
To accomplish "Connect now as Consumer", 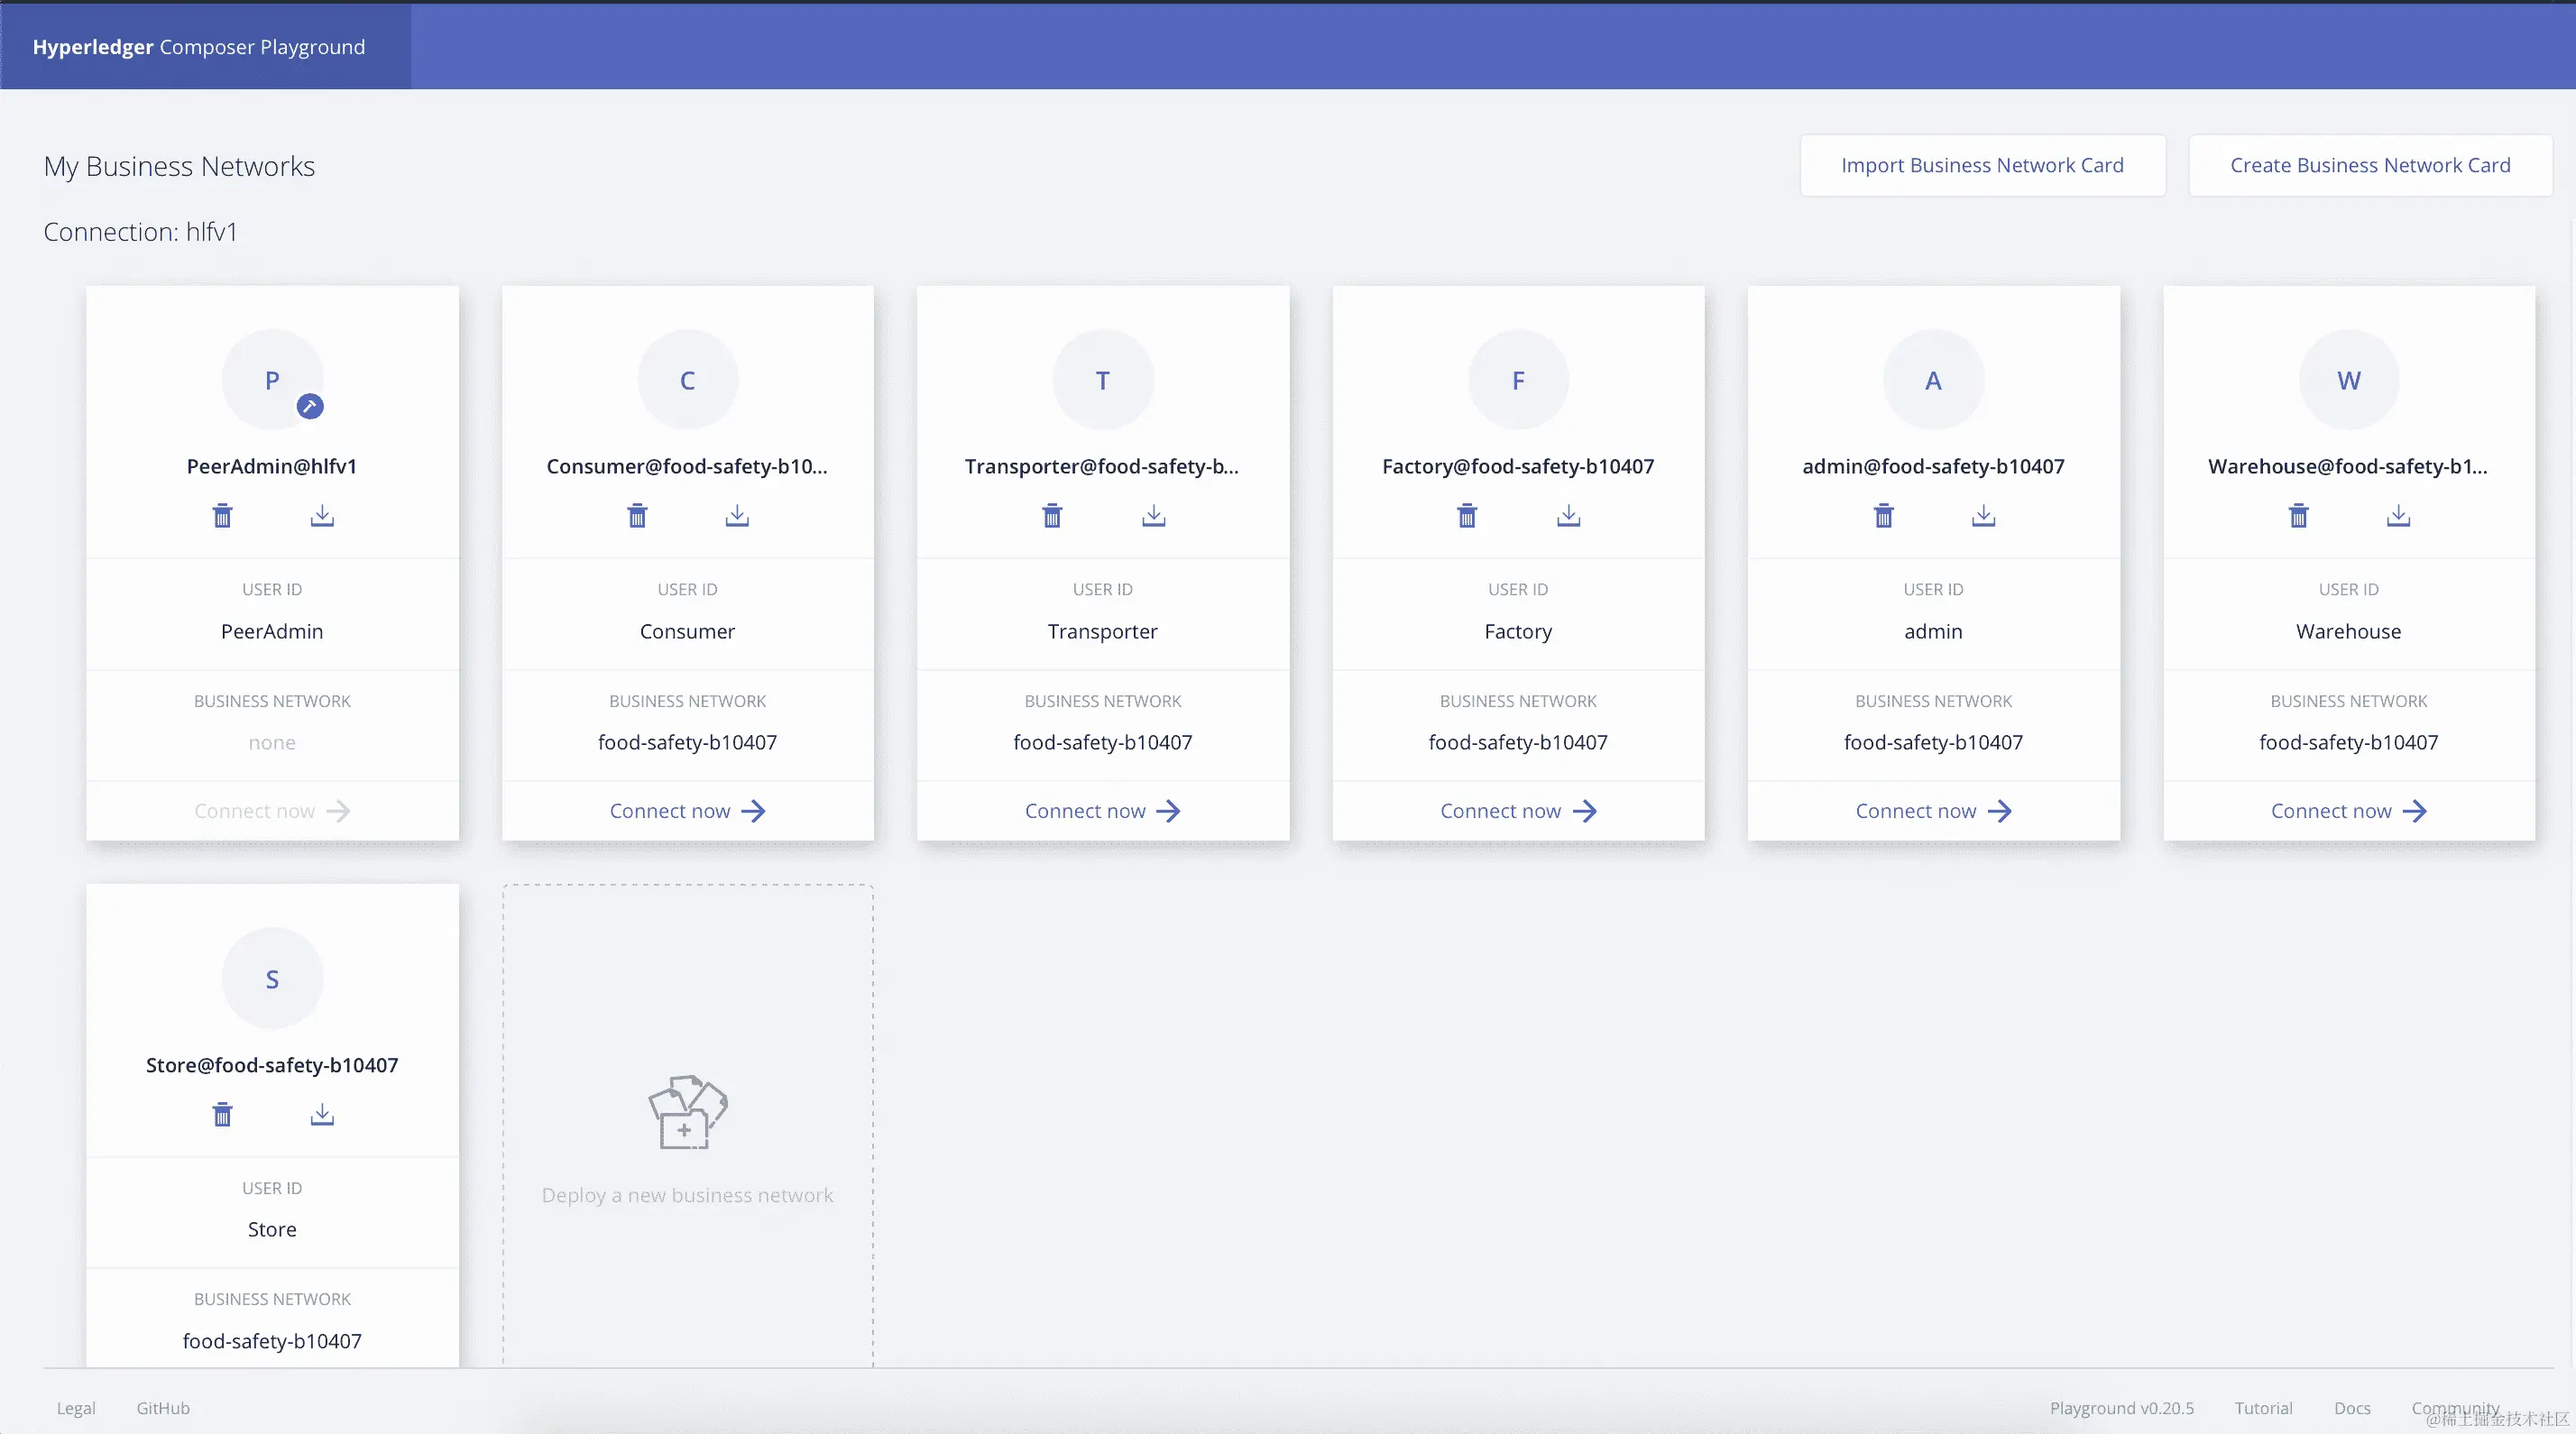I will 687,811.
